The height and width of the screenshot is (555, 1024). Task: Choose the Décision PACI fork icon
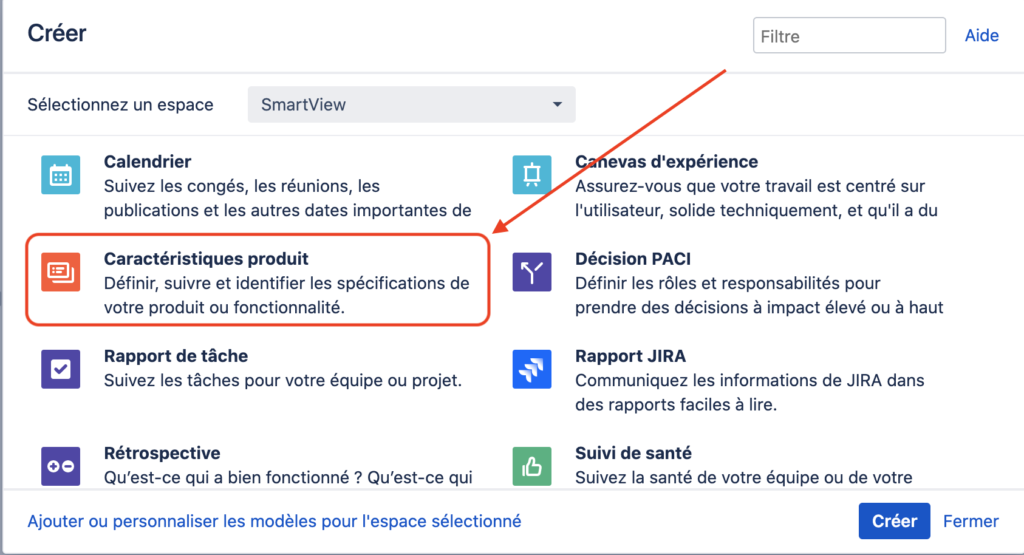pos(532,271)
